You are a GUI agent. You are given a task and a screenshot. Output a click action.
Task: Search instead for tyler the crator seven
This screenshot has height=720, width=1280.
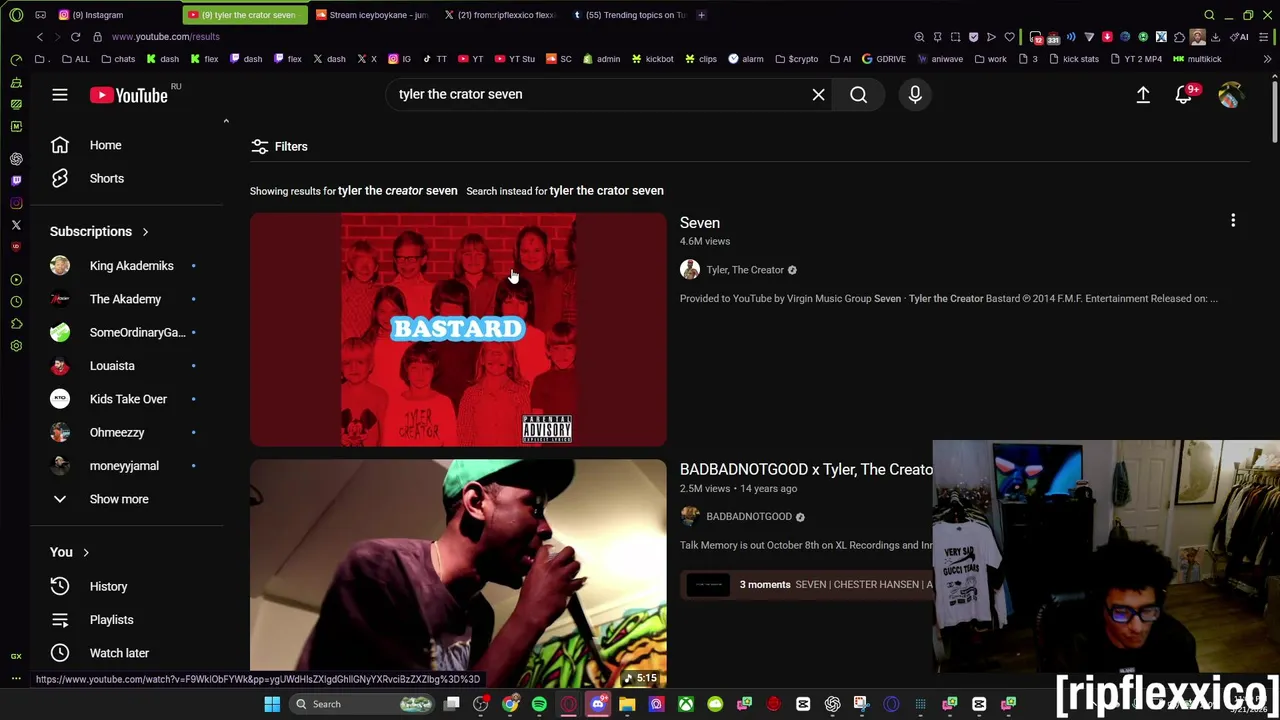[606, 191]
